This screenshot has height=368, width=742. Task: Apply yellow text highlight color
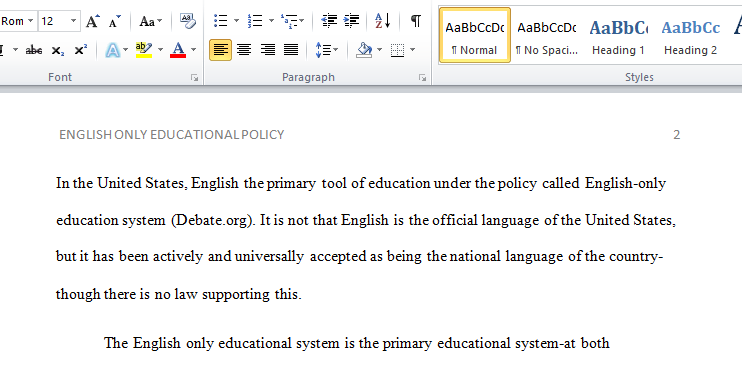(143, 50)
